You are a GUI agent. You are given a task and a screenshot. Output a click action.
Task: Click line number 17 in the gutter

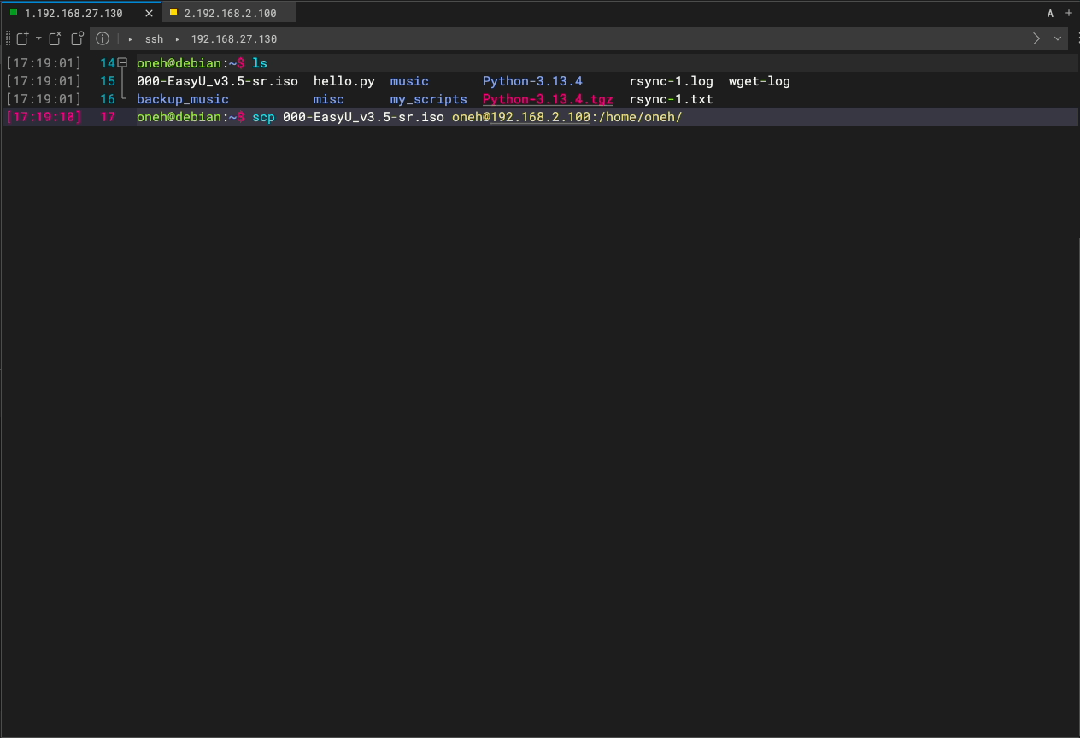107,117
